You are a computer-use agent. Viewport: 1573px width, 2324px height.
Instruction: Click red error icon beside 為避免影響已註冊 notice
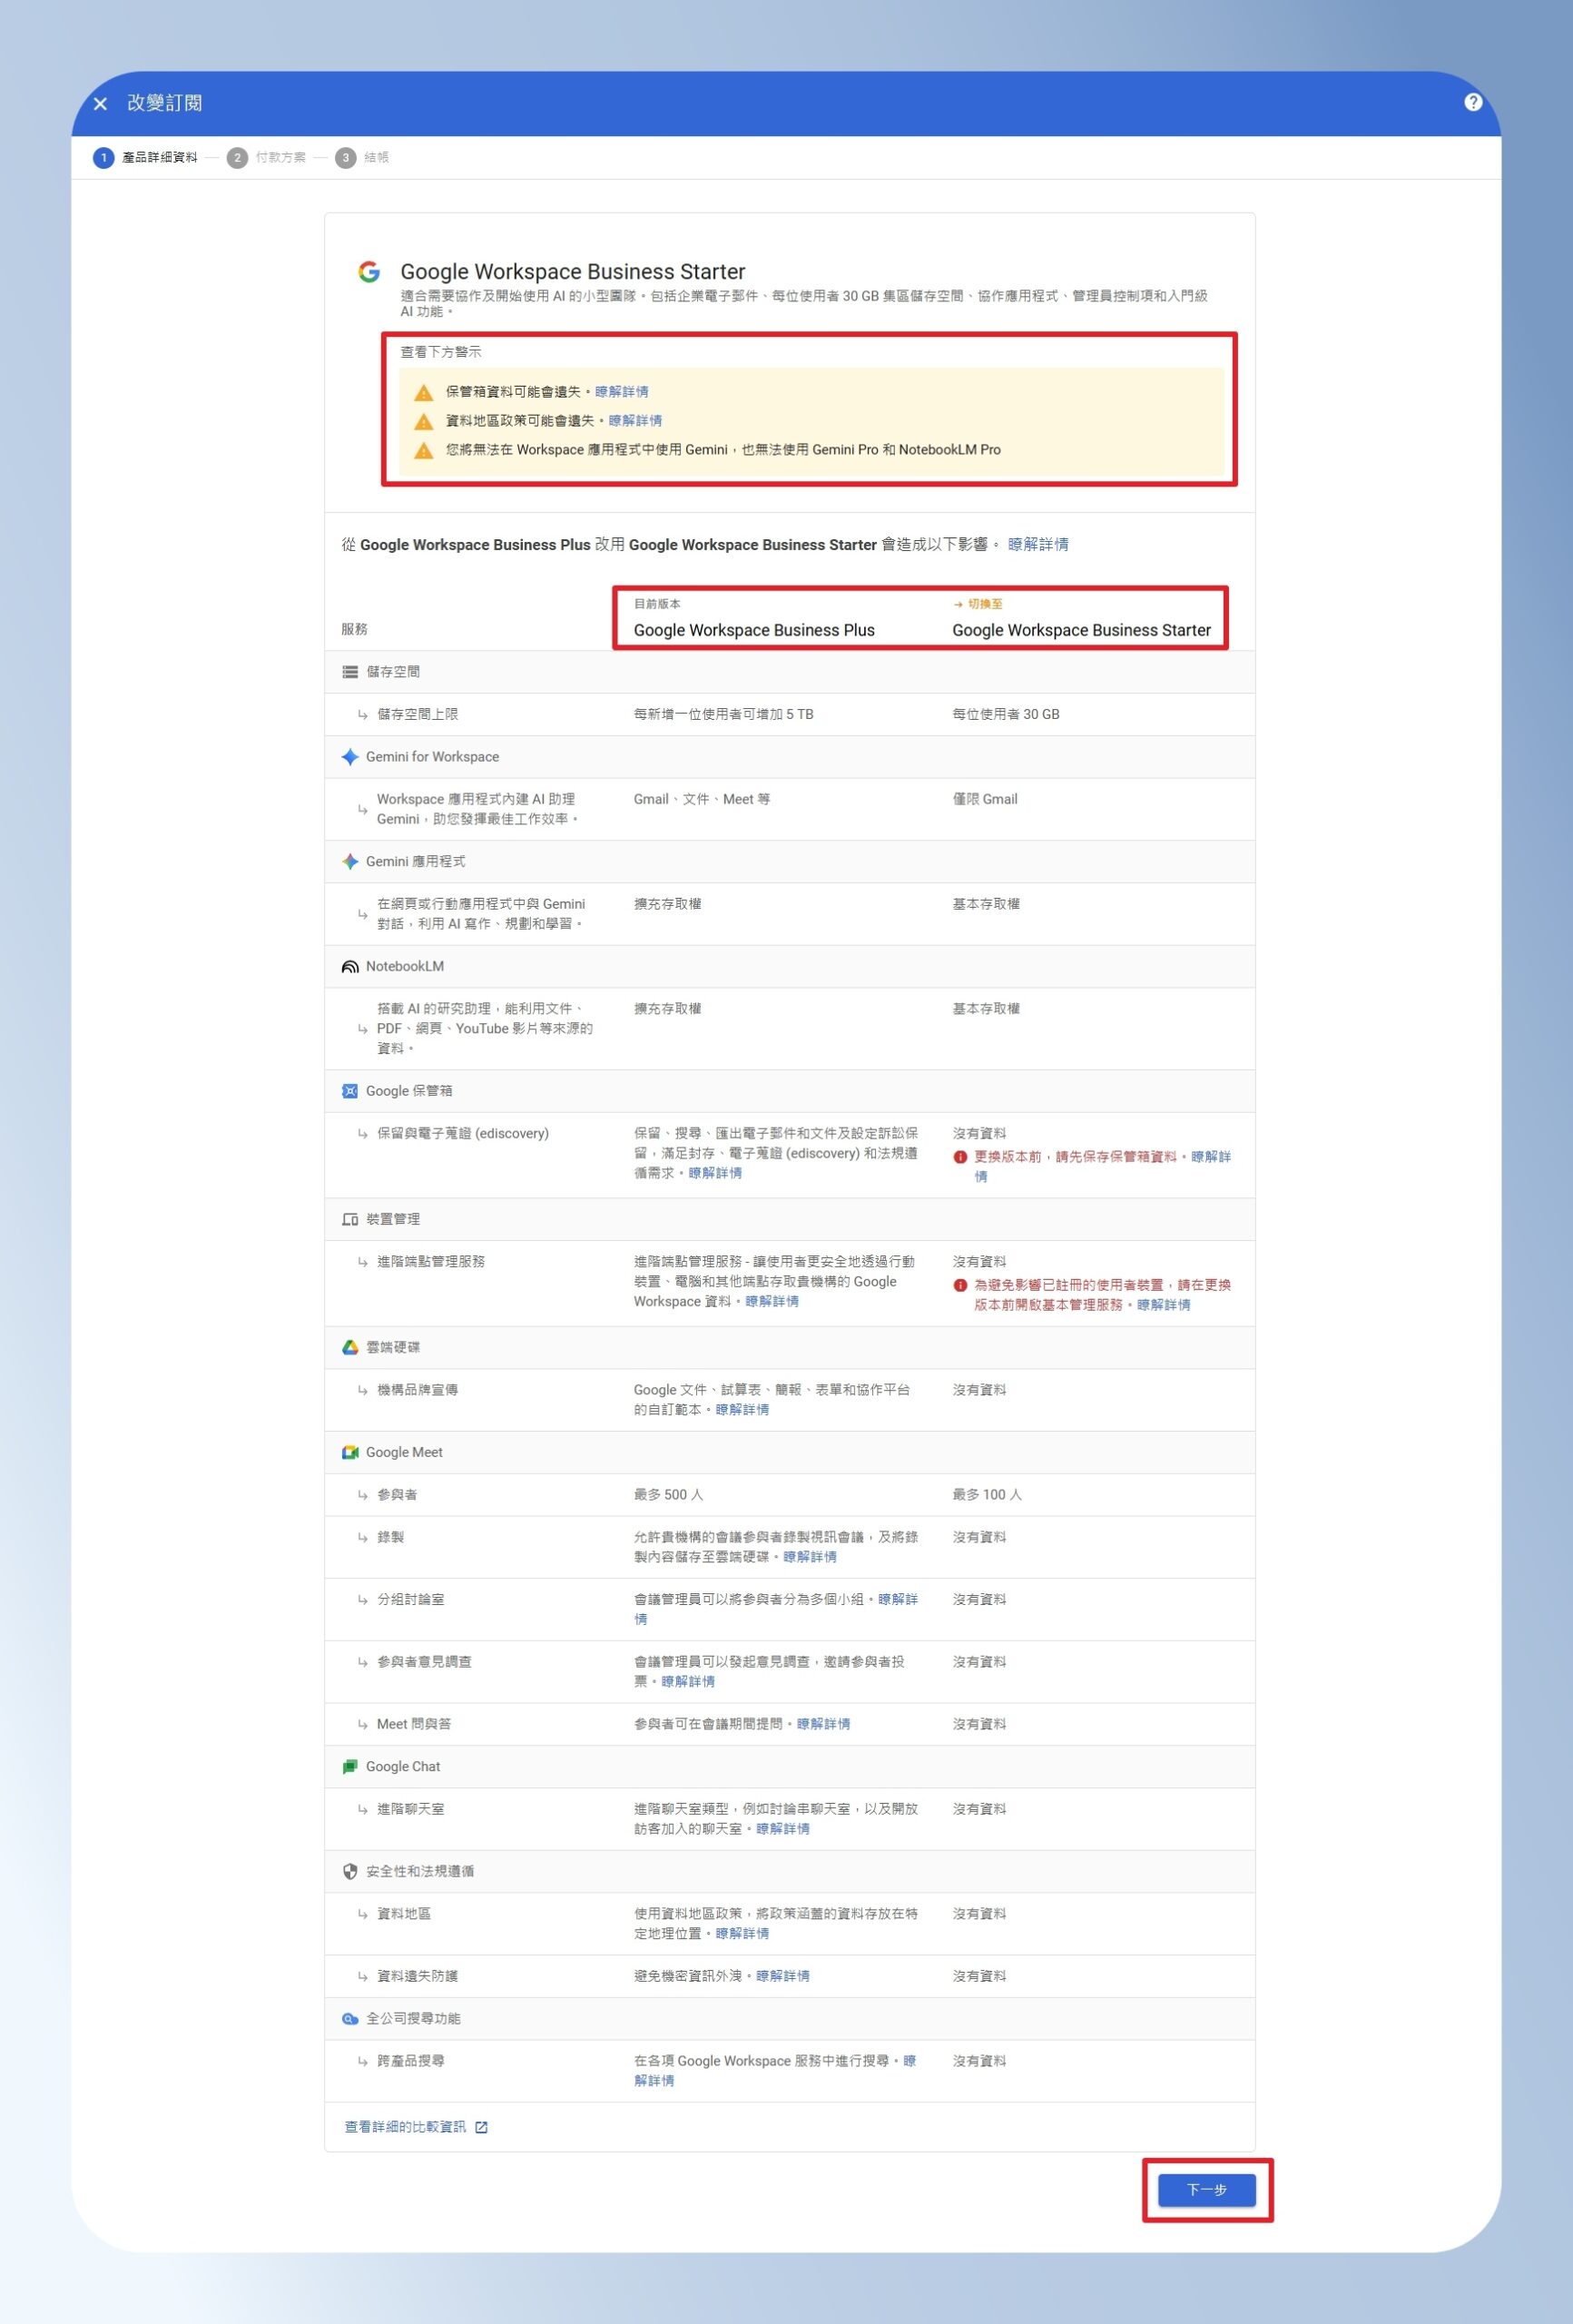[x=960, y=1285]
